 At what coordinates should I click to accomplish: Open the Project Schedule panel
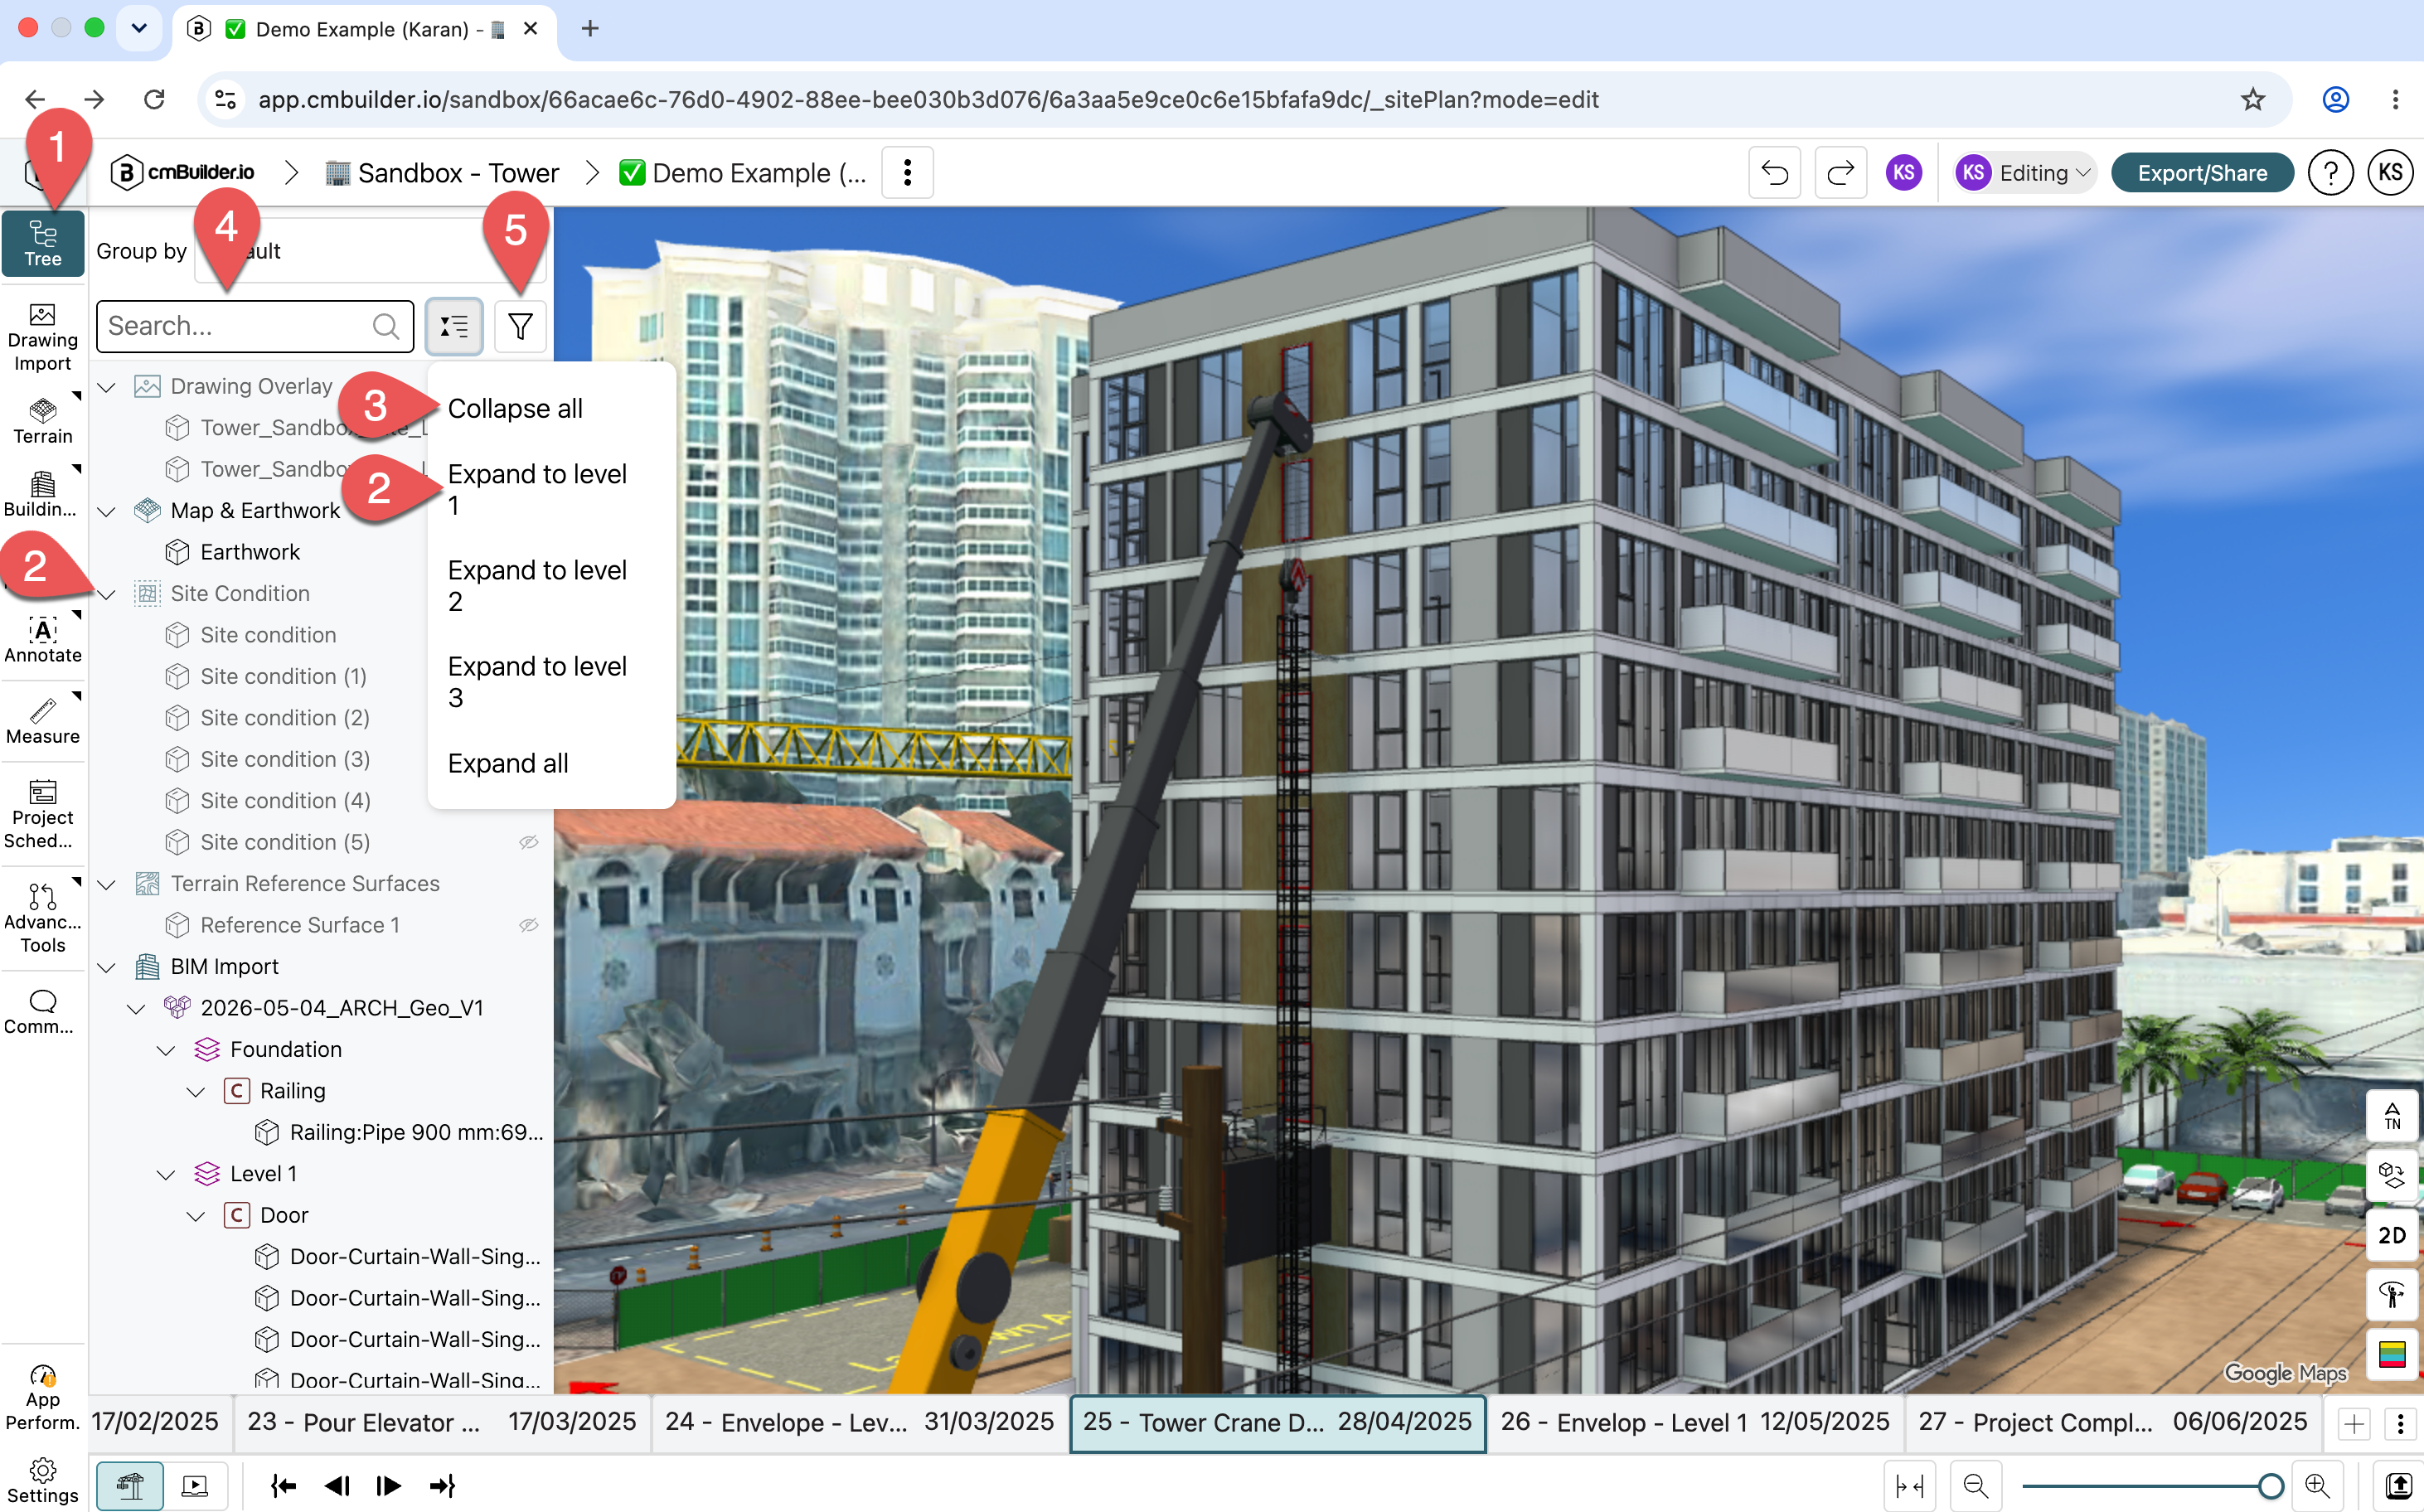pos(43,814)
